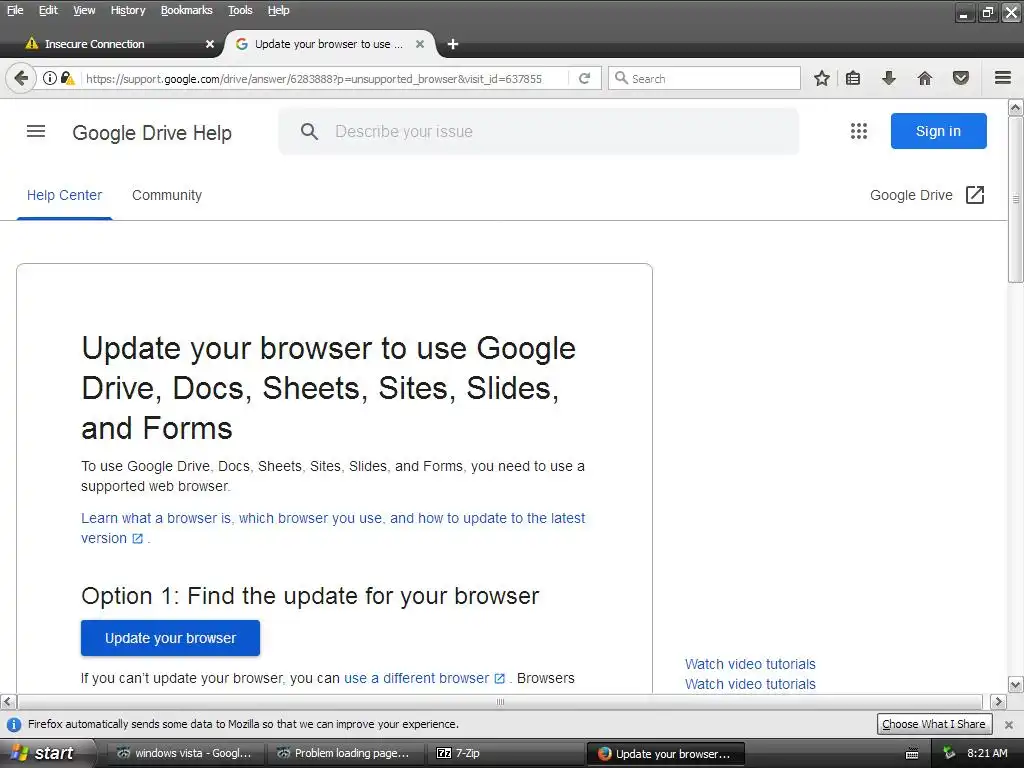1024x768 pixels.
Task: Open Google Drive external link icon
Action: (x=974, y=195)
